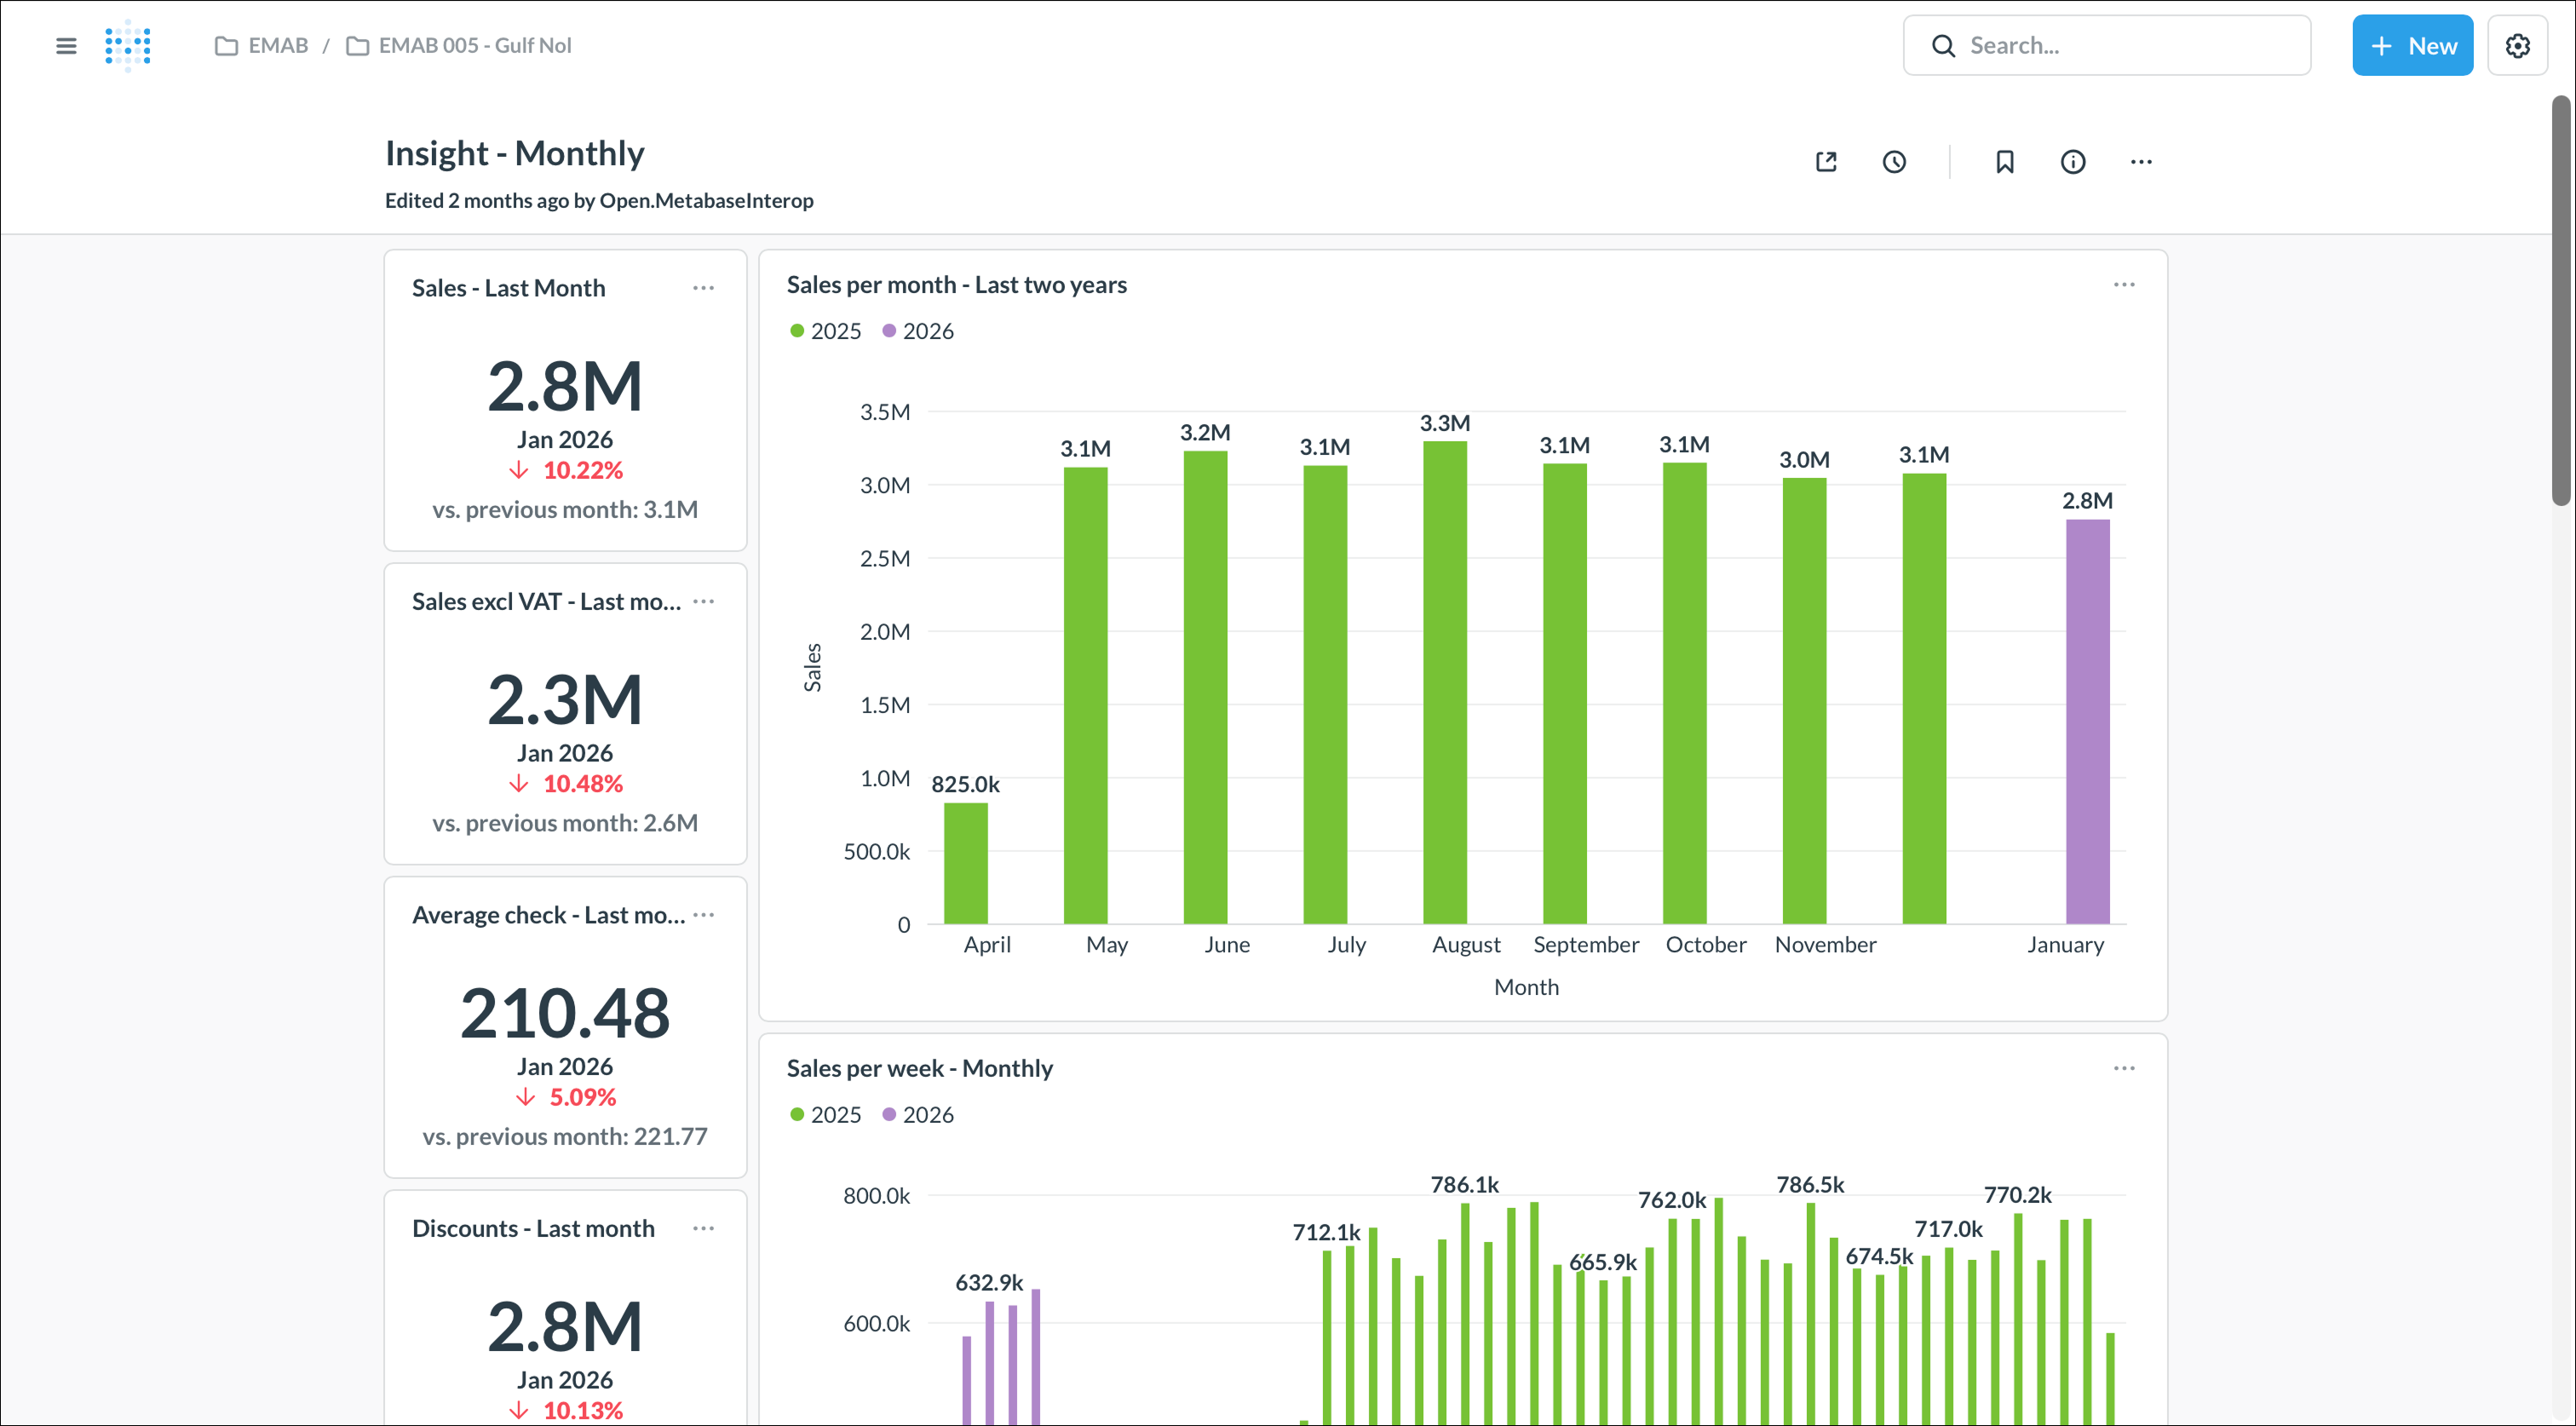Screen dimensions: 2576x1426
Task: Open dashboard ellipsis more-actions menu
Action: pyautogui.click(x=2140, y=161)
